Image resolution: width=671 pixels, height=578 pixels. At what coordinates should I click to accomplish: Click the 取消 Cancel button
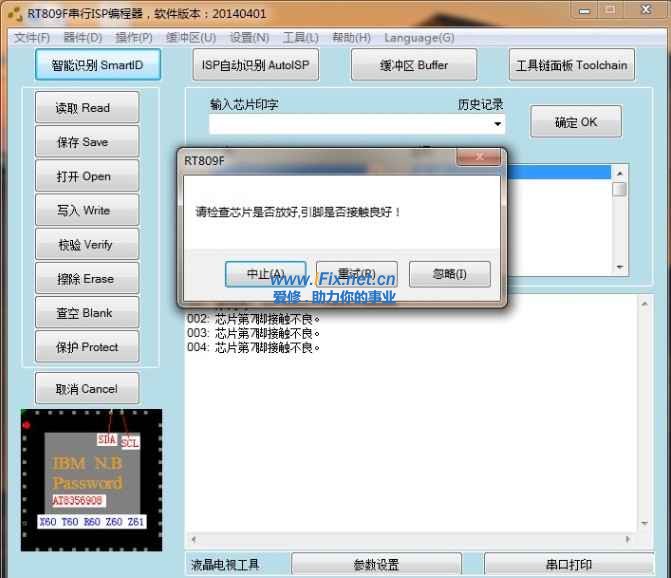point(87,388)
